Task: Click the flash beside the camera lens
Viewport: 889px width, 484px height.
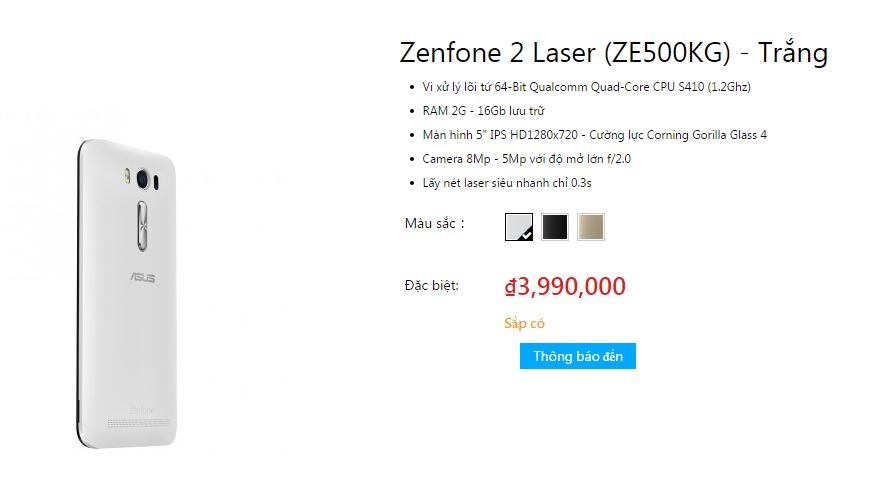Action: [x=126, y=180]
